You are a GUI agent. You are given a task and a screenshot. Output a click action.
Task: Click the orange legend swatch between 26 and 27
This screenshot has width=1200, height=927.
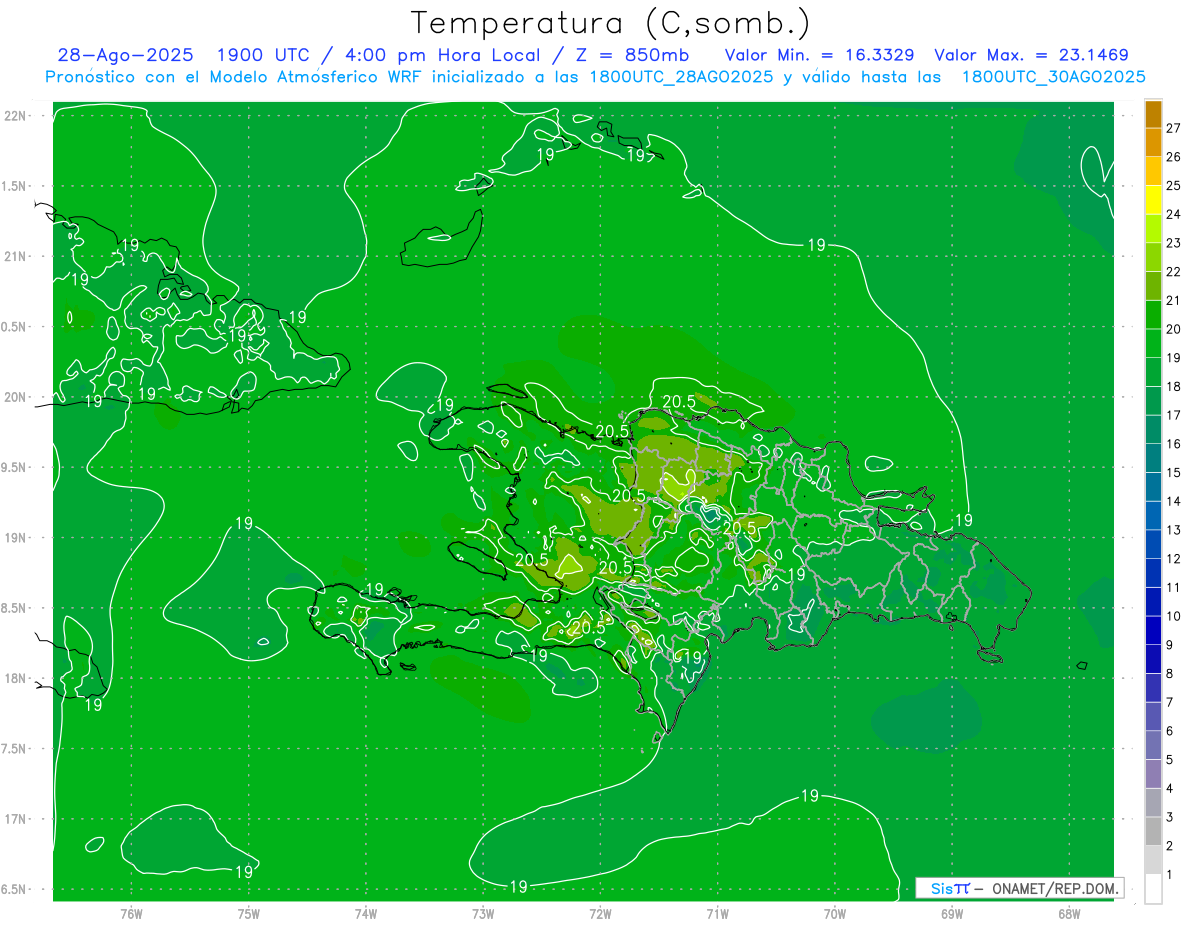pos(1153,143)
